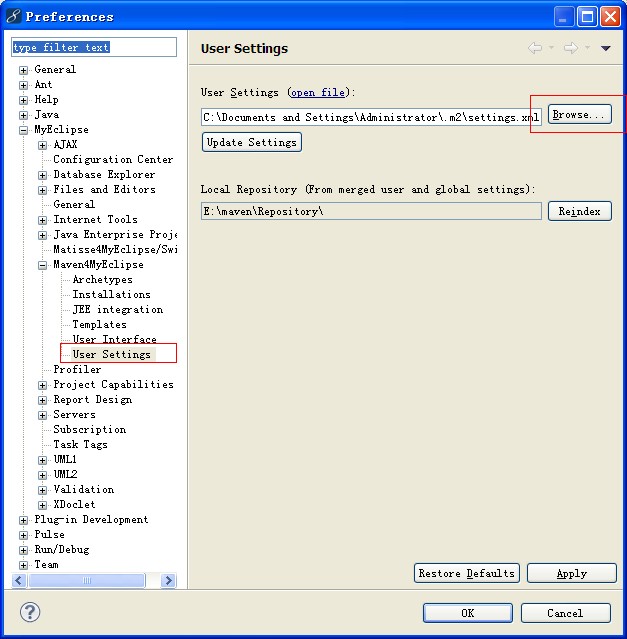The width and height of the screenshot is (627, 639).
Task: Select JEE integration tree item
Action: 118,309
